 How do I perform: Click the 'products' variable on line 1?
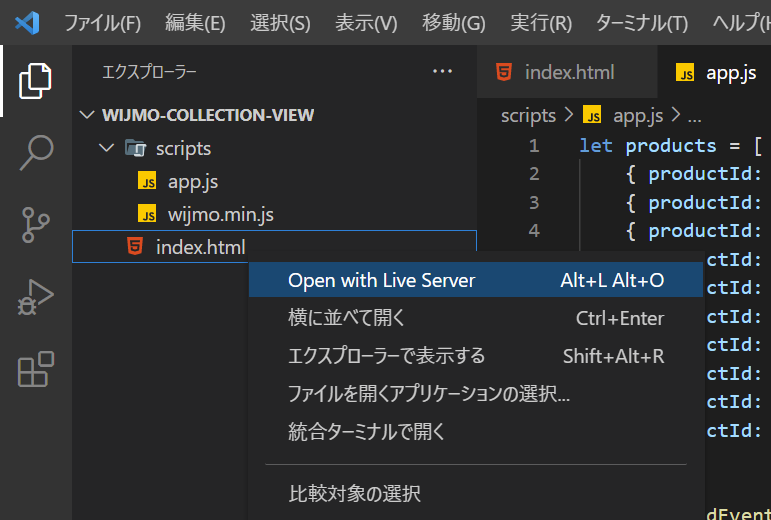point(671,146)
